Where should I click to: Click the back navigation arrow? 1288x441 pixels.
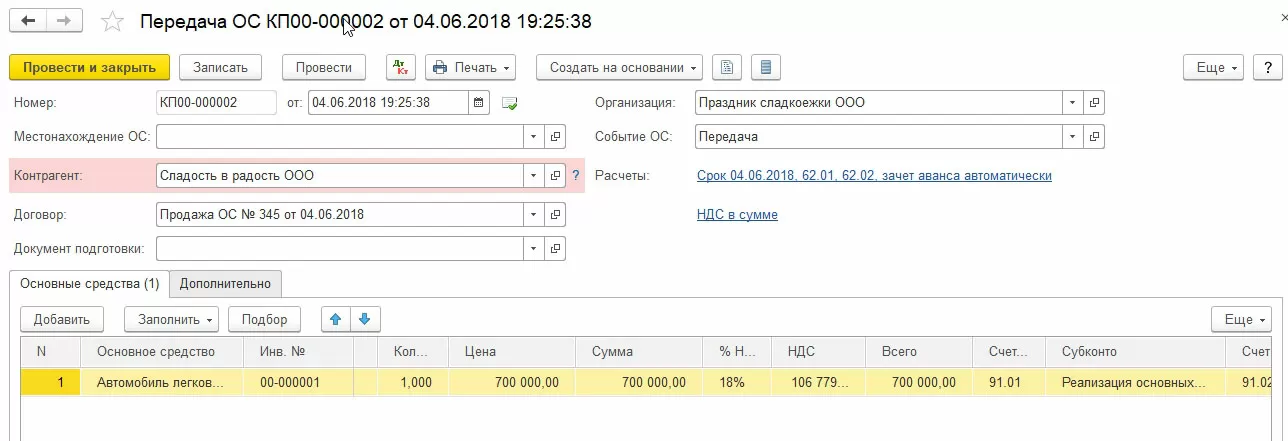(30, 21)
